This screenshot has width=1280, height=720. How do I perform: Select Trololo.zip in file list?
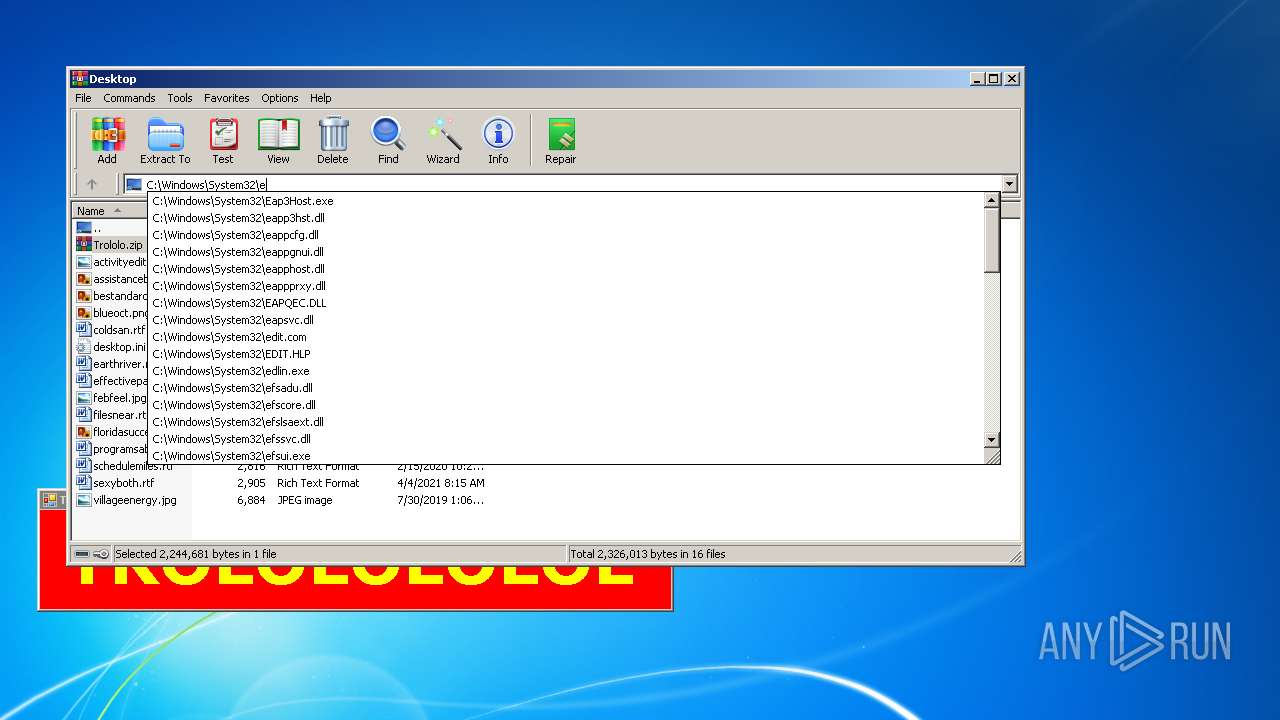click(110, 245)
